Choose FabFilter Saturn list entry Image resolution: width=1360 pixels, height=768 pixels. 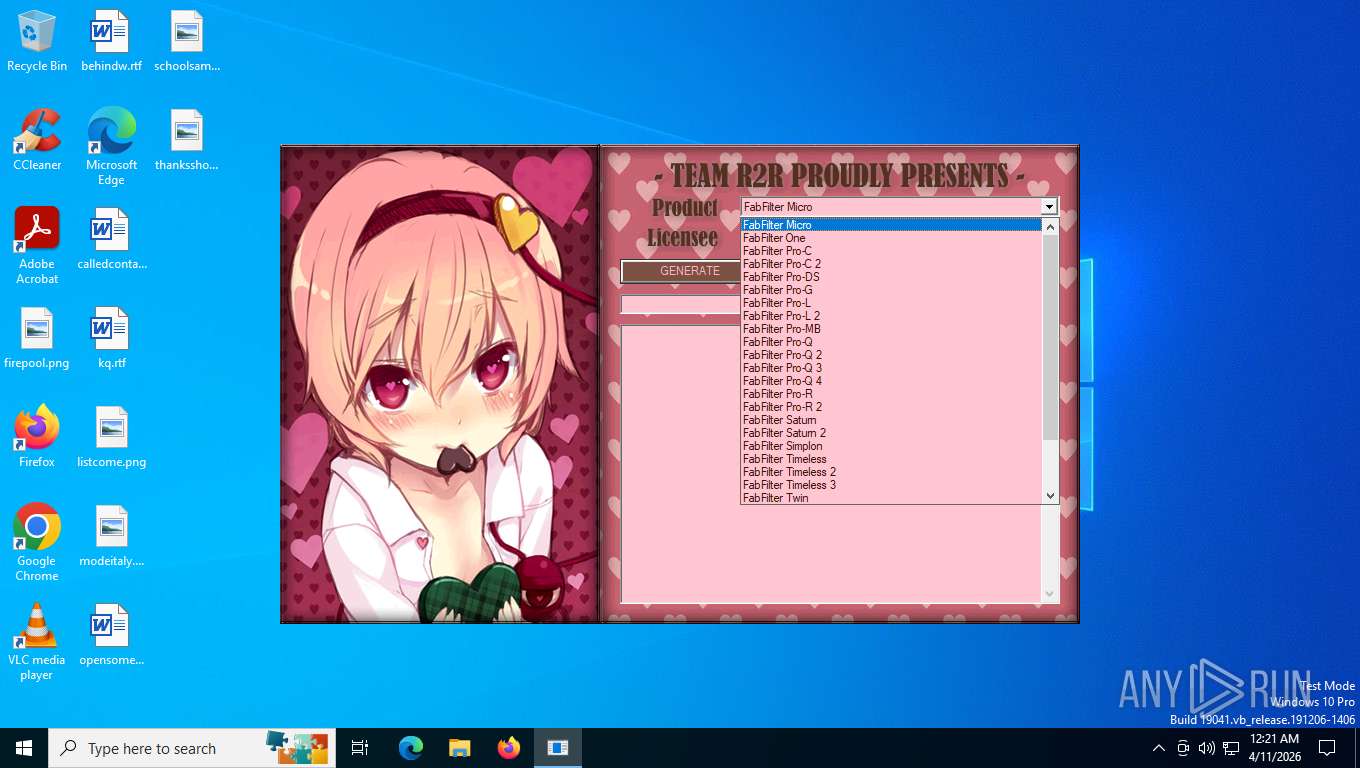891,420
